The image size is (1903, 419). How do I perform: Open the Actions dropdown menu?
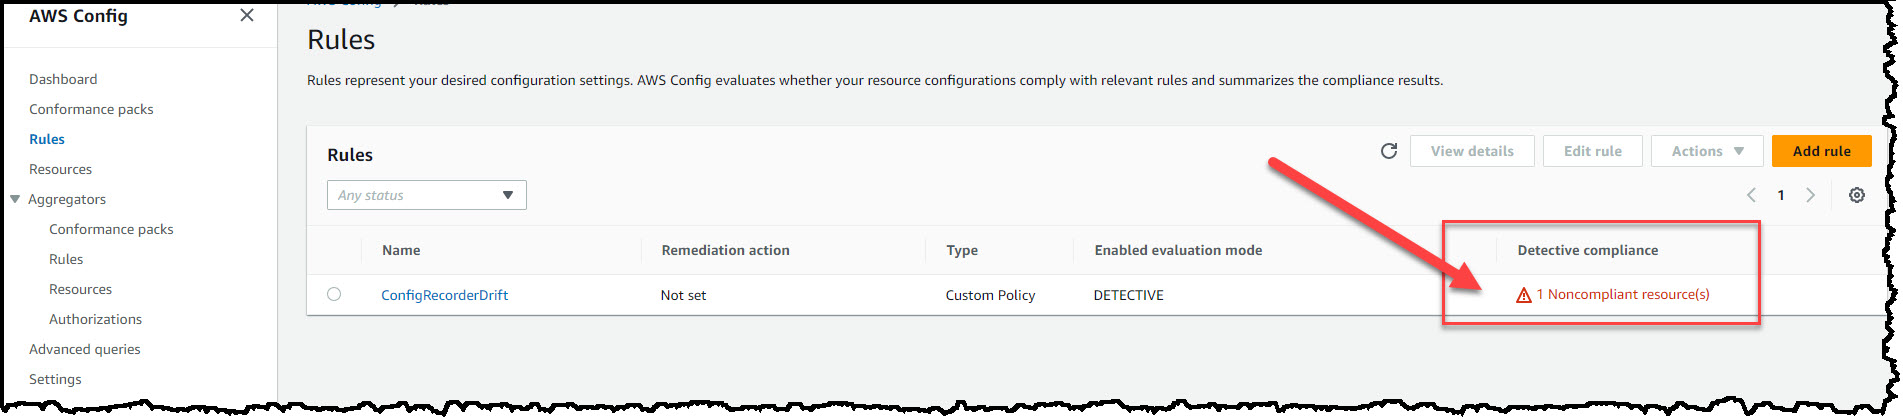tap(1708, 151)
